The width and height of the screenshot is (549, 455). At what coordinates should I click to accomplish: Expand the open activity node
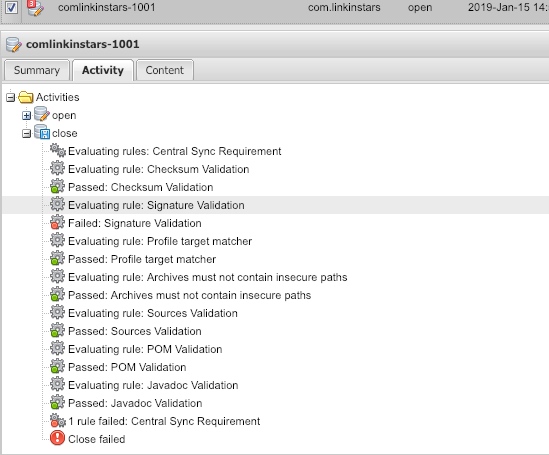(26, 116)
